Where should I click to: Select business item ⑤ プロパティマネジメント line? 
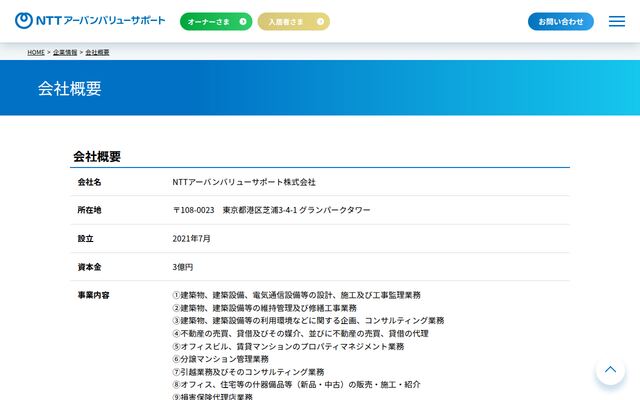click(x=288, y=346)
